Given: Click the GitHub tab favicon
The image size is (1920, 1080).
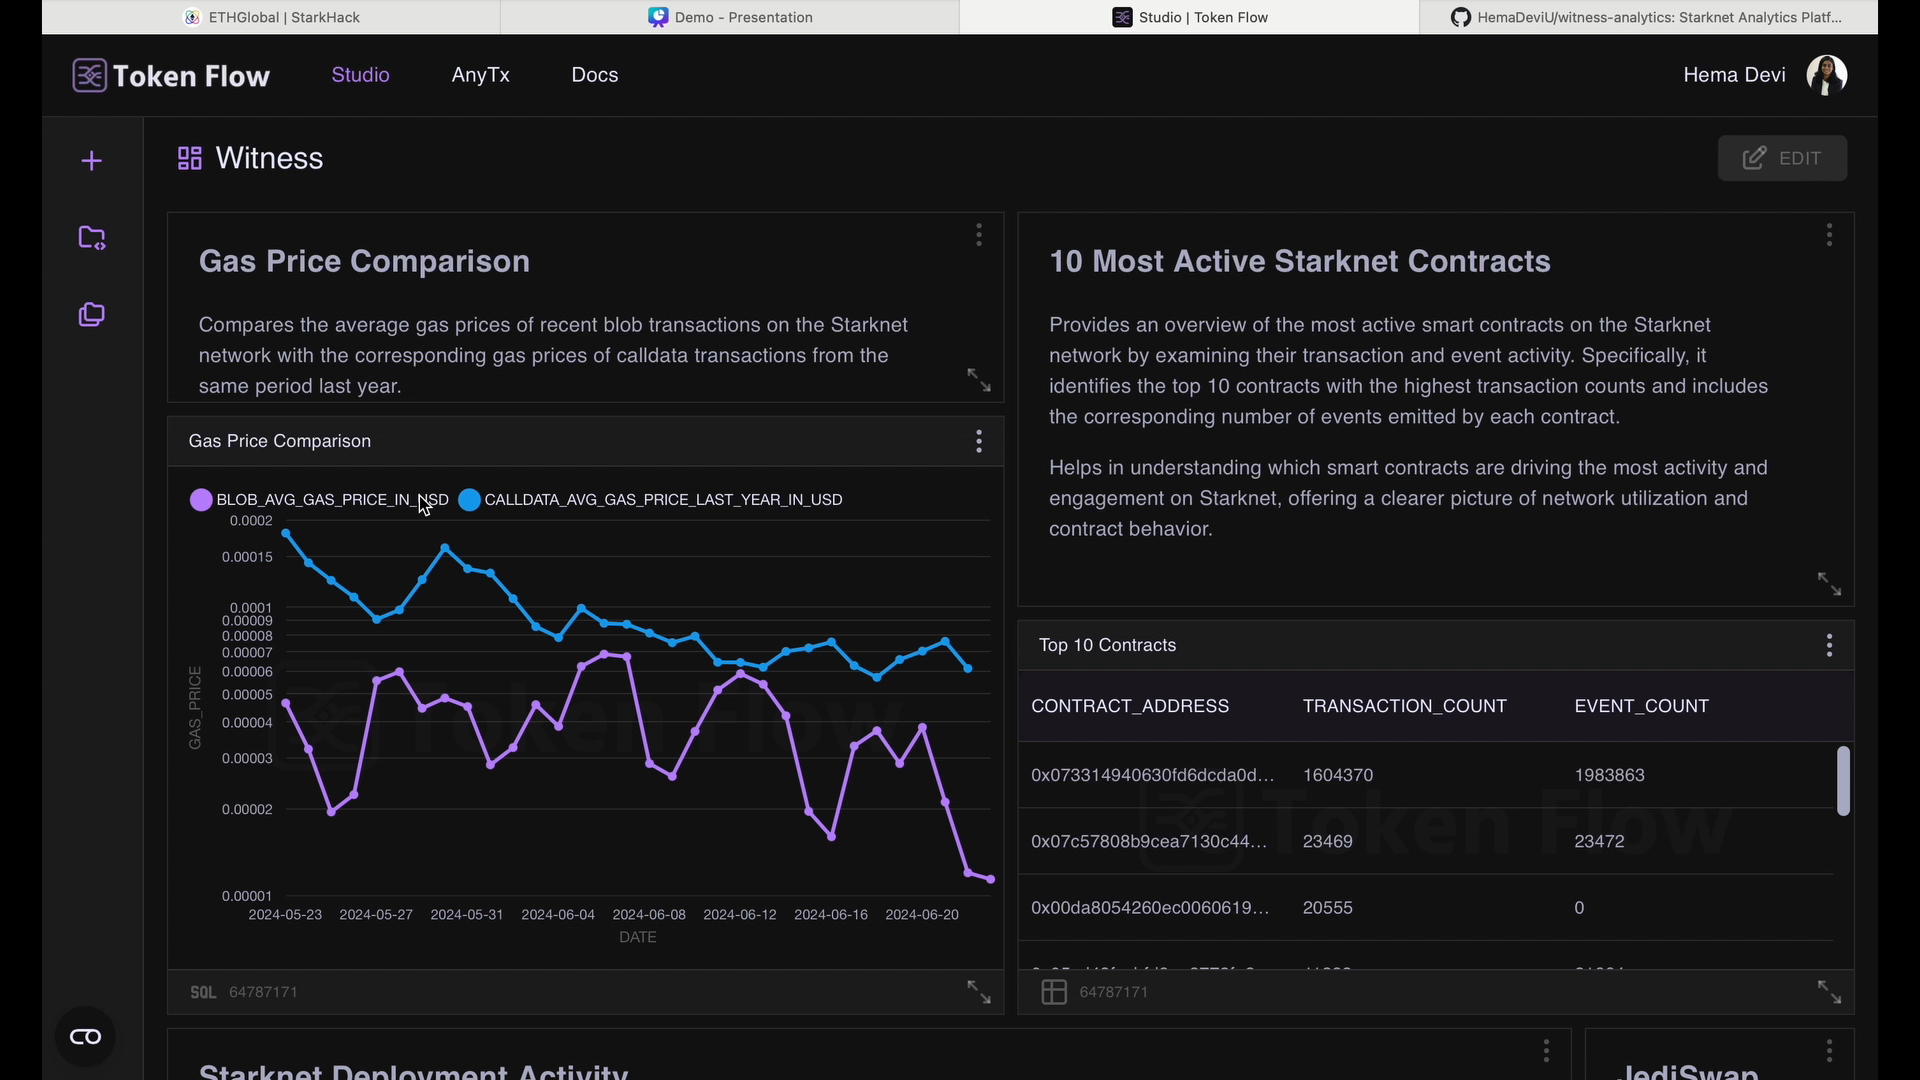Looking at the screenshot, I should tap(1461, 17).
